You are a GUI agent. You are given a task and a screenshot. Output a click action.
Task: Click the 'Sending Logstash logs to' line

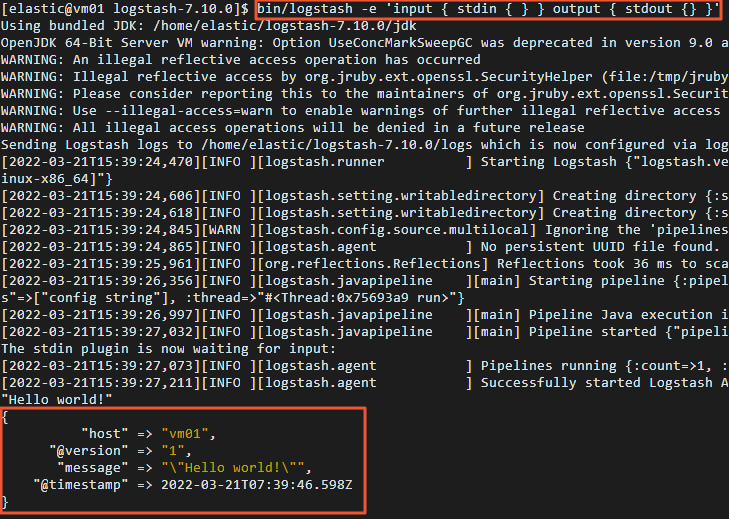point(364,145)
